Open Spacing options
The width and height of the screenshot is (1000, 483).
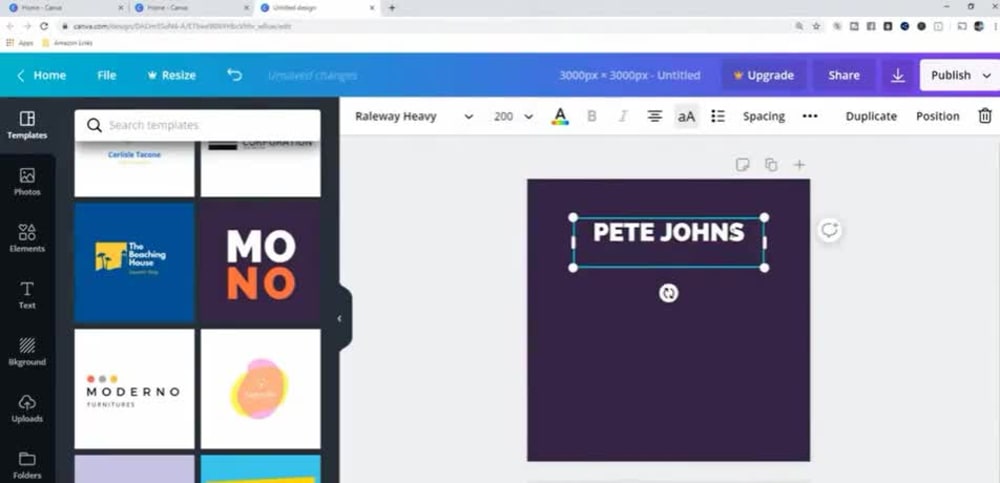[x=763, y=116]
